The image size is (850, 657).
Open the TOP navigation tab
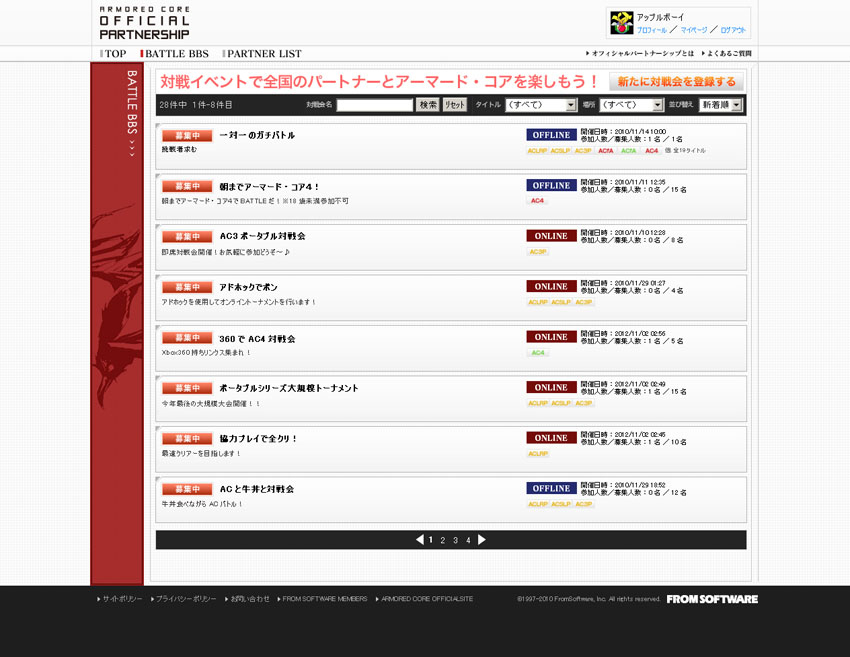coord(115,54)
